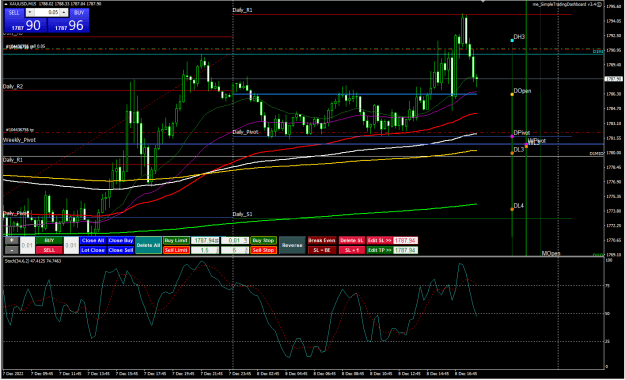Click the Reverse button
The image size is (625, 380).
point(292,245)
